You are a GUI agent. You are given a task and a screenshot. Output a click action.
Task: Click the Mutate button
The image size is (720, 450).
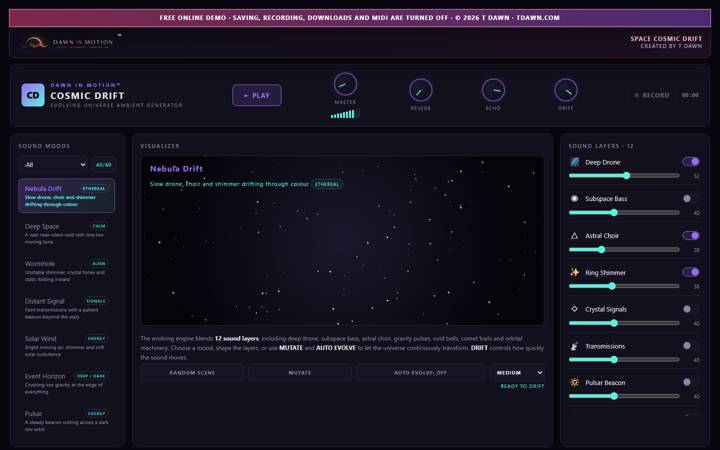tap(300, 372)
